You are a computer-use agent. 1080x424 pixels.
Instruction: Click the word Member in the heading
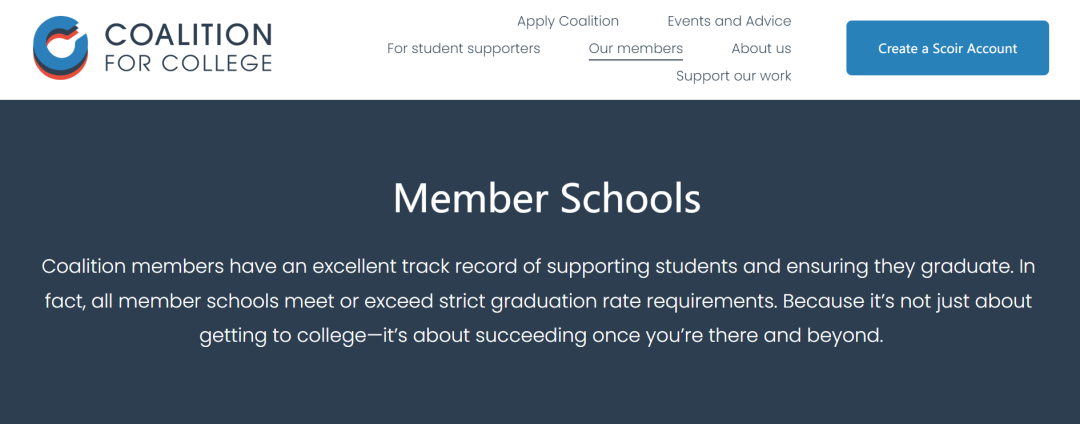coord(470,198)
